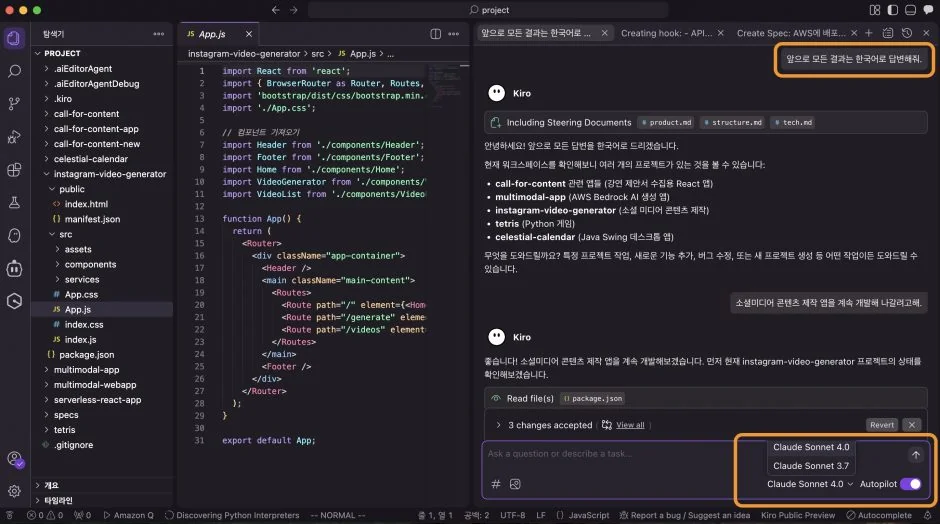This screenshot has height=524, width=940.
Task: Send the chat message with arrow button
Action: [x=915, y=455]
